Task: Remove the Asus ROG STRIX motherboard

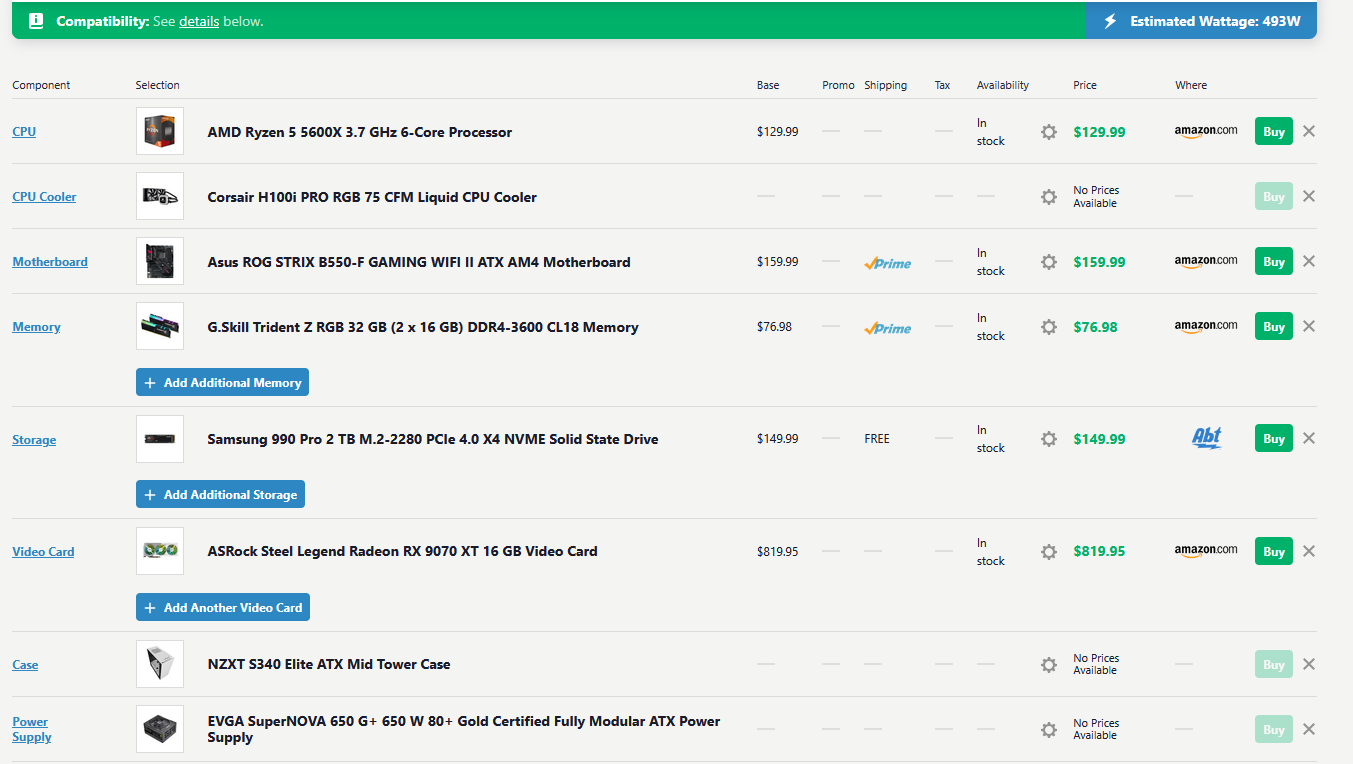Action: coord(1309,261)
